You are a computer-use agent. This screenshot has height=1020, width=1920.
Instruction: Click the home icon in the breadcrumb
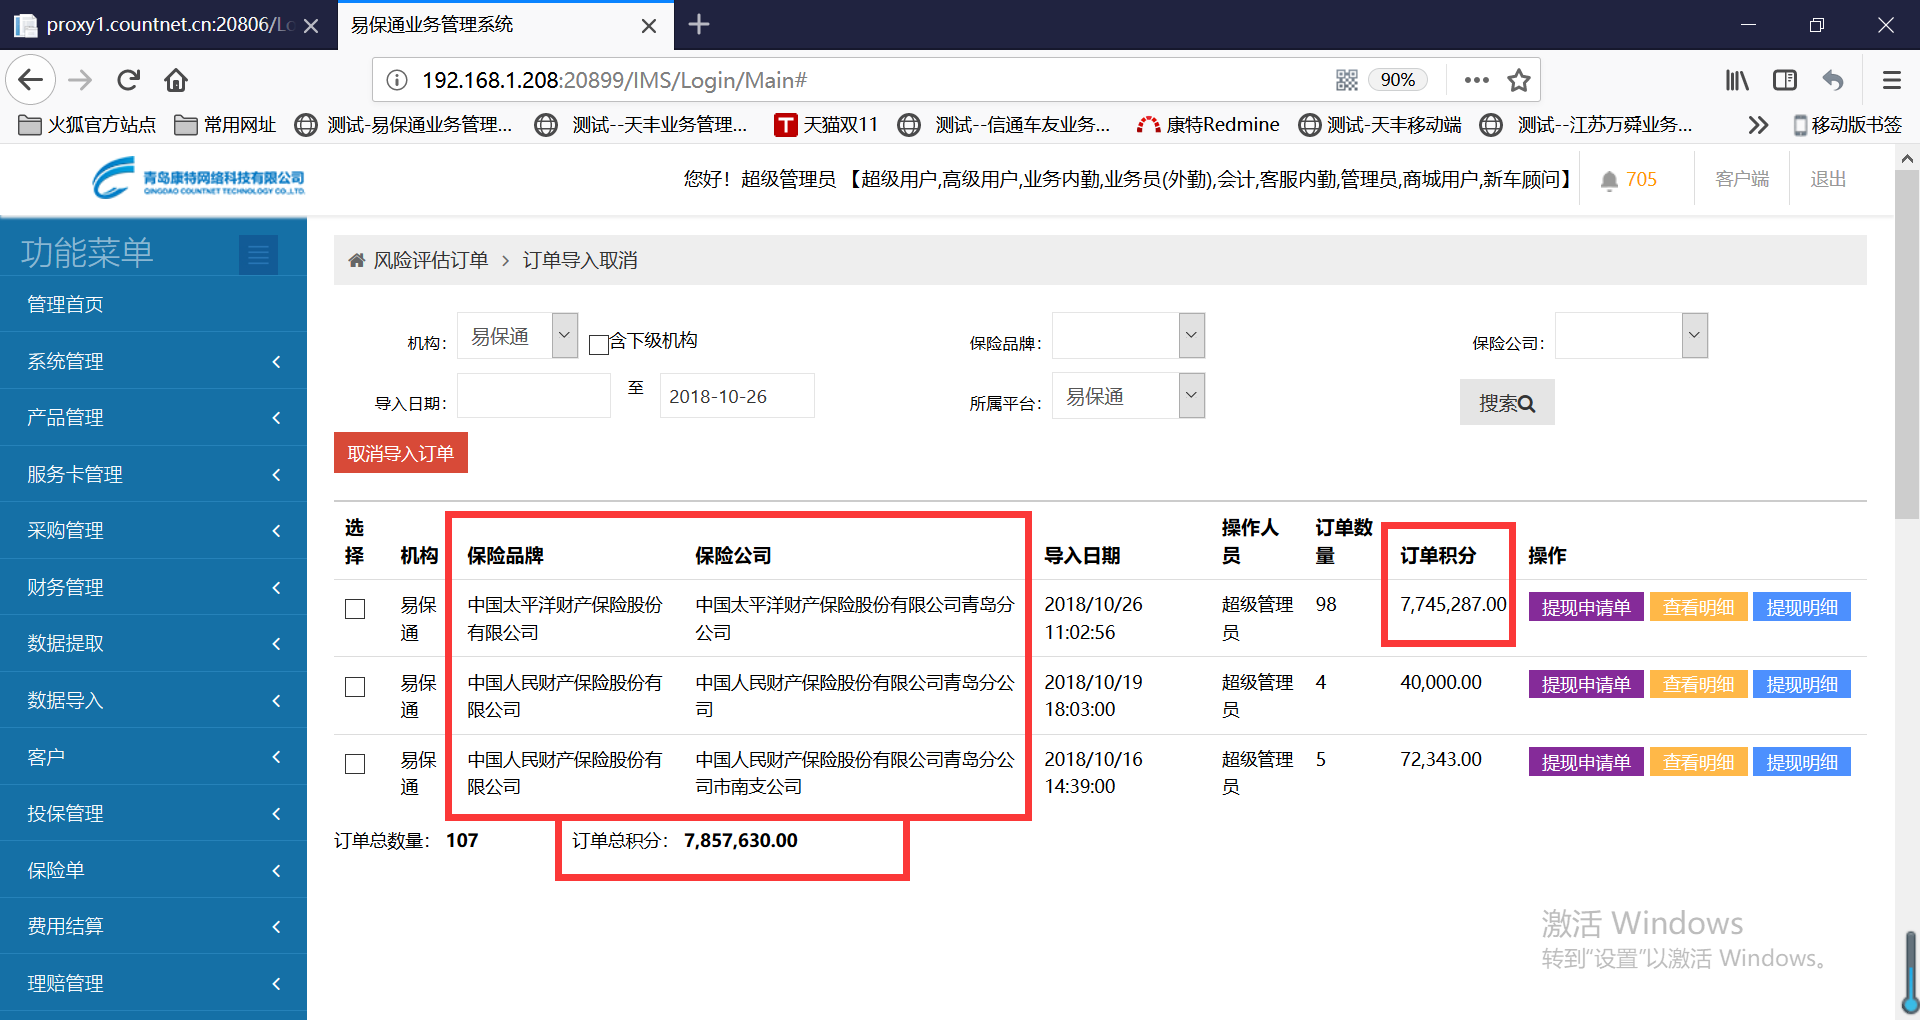[x=356, y=261]
